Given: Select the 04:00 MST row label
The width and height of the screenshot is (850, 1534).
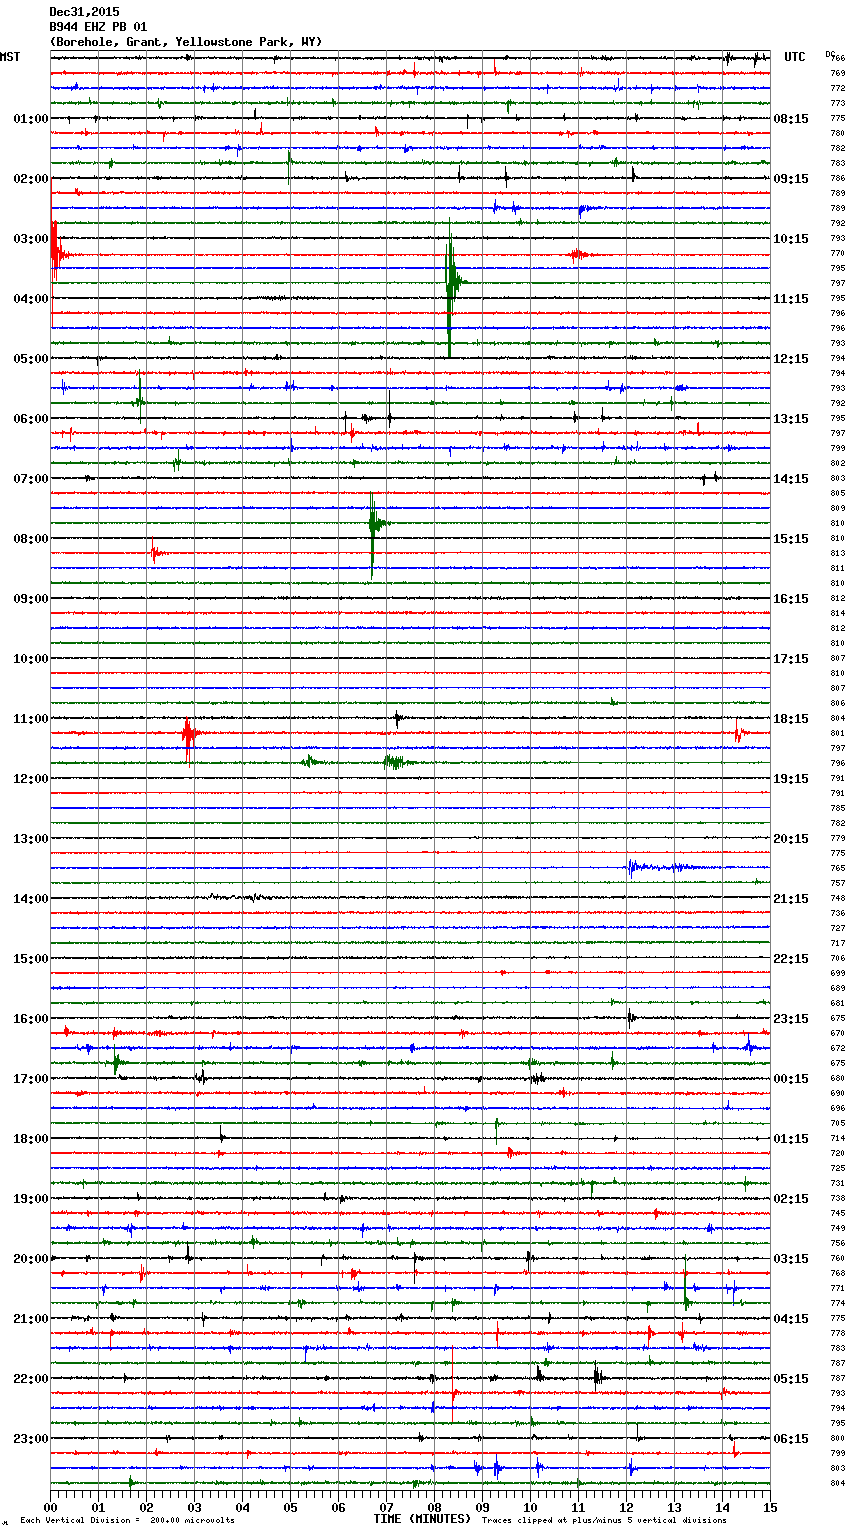Looking at the screenshot, I should pos(31,299).
